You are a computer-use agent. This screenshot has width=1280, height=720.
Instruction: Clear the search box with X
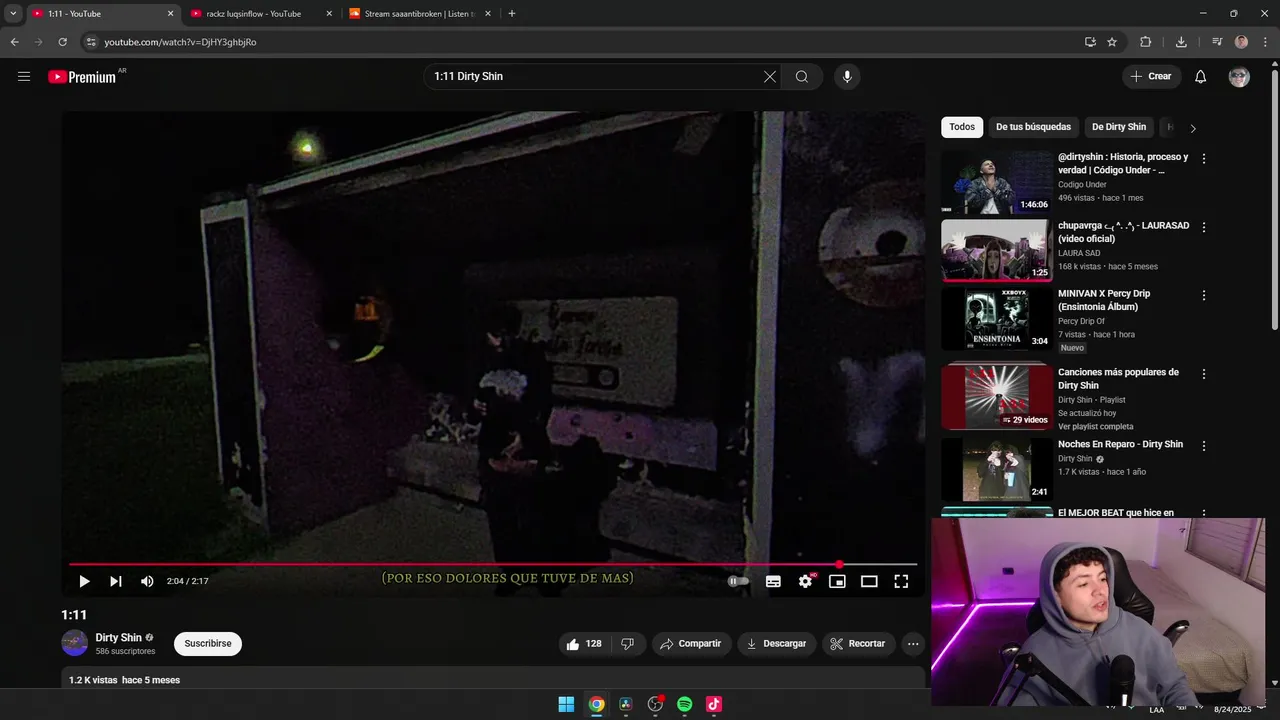(x=770, y=76)
